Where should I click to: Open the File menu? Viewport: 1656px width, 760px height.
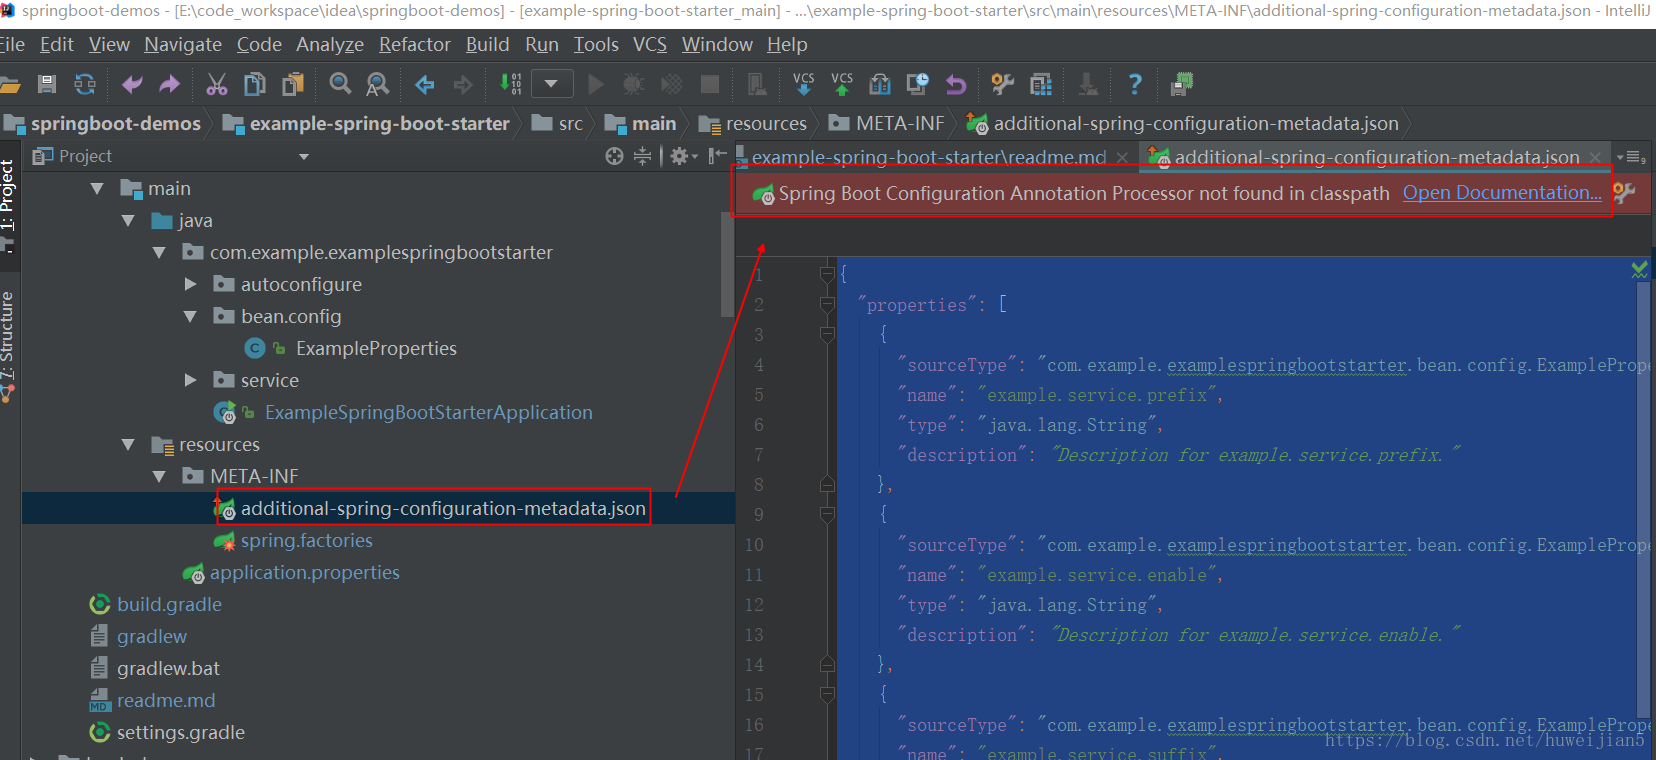pos(12,45)
